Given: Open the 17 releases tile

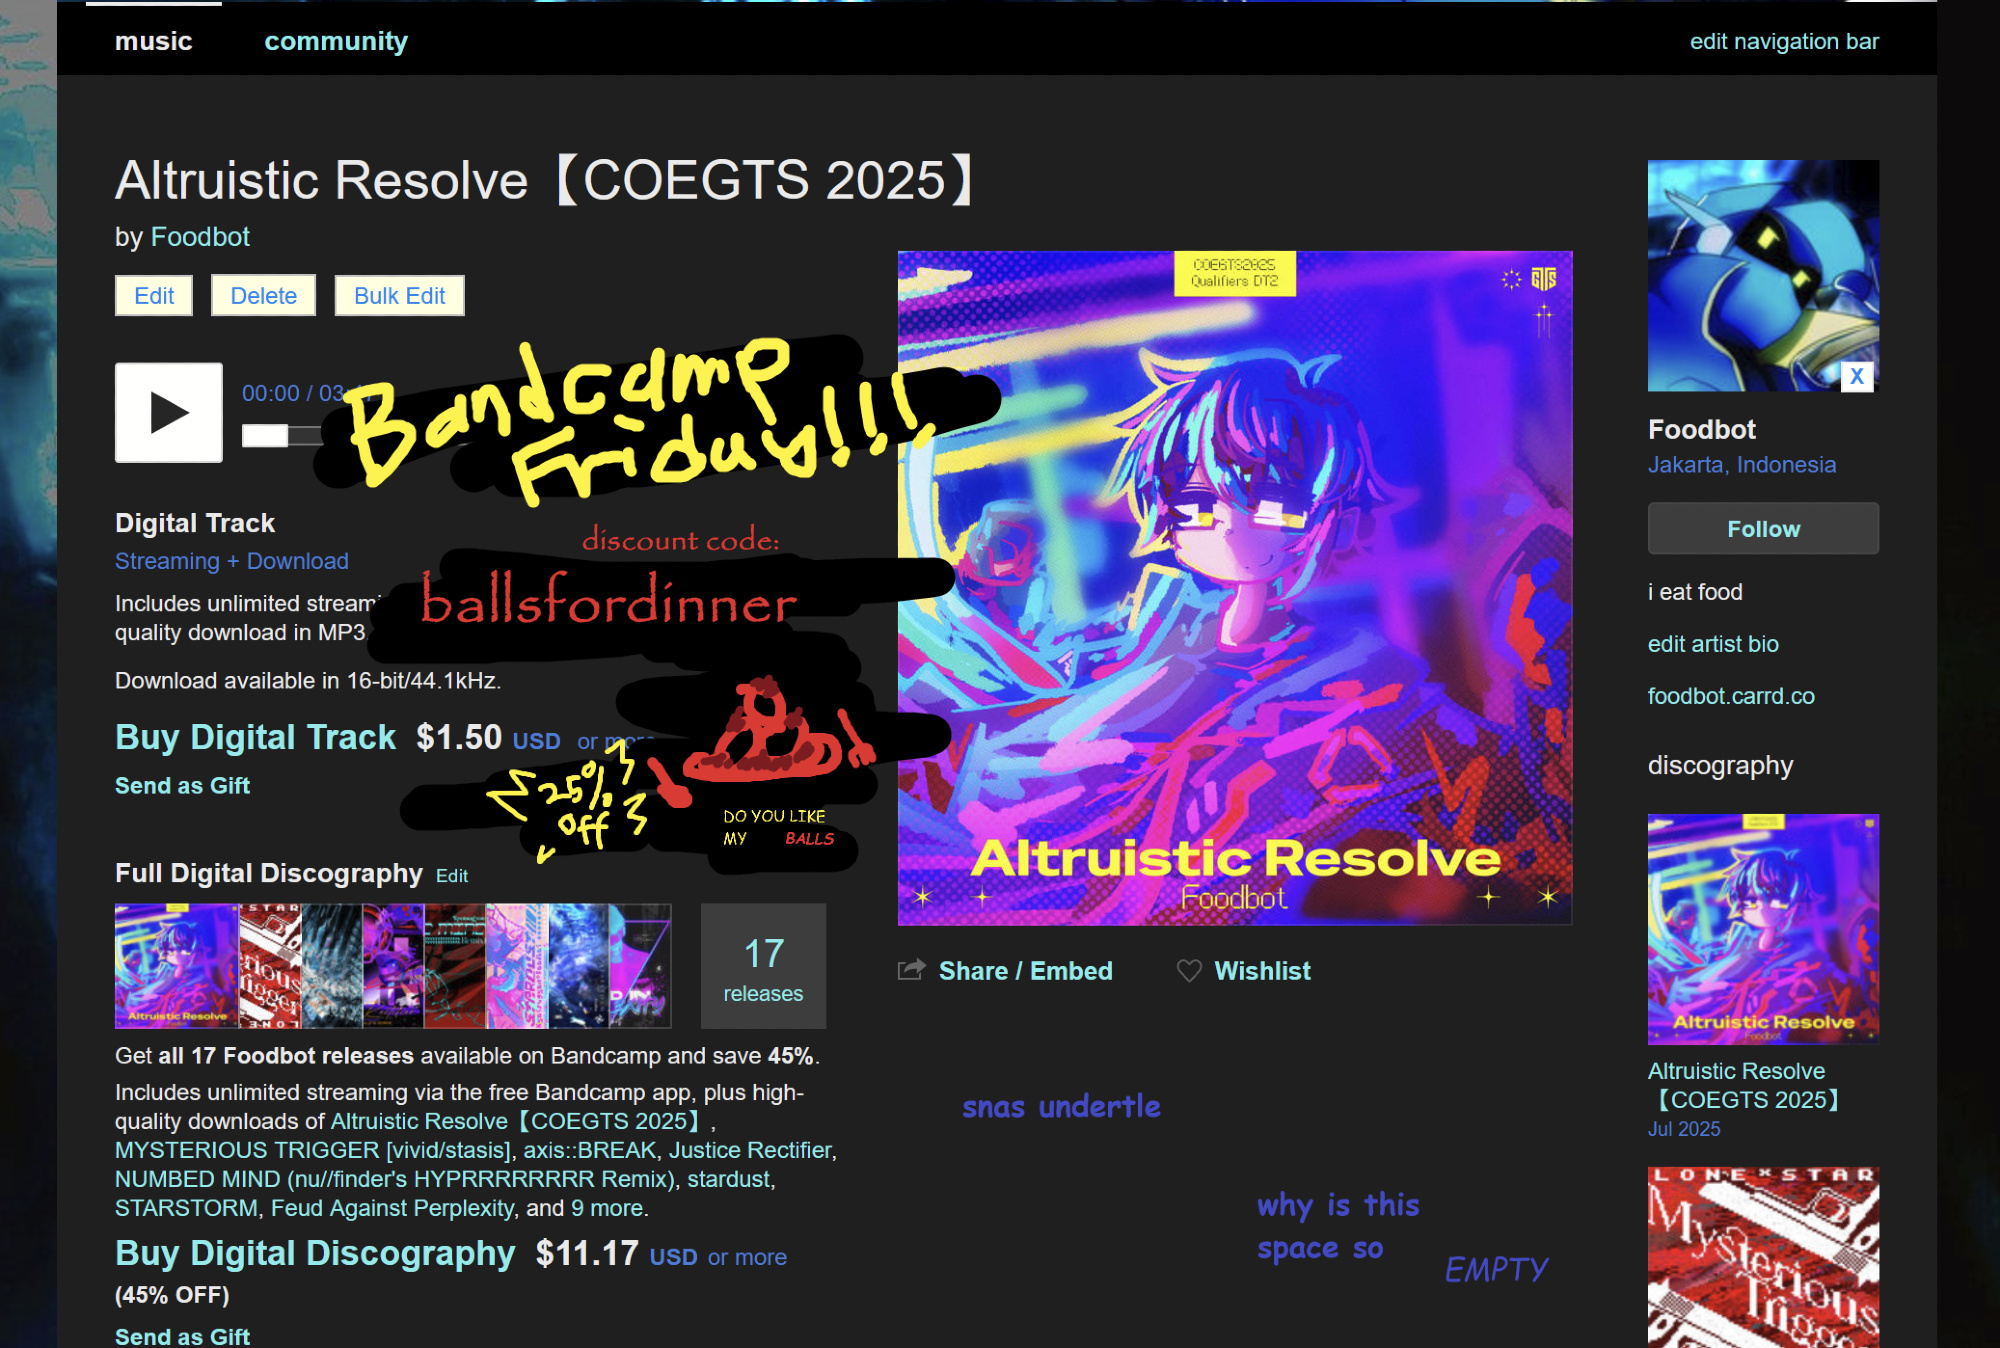Looking at the screenshot, I should 763,966.
